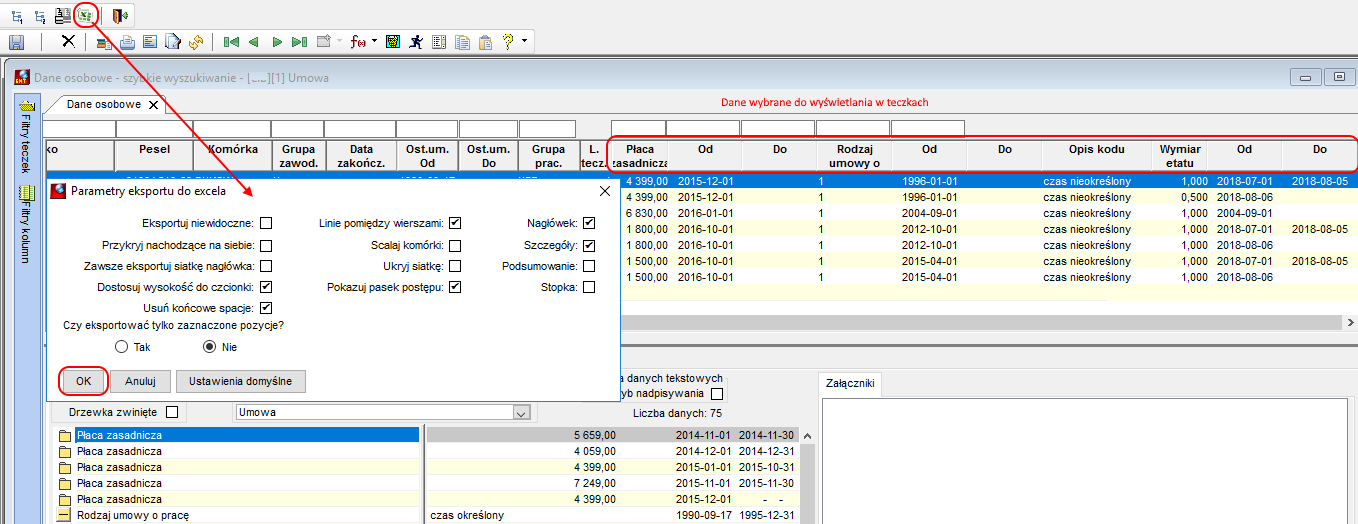Screen dimensions: 1358x524
Task: Uncheck Usuń końcowe spacje
Action: [266, 308]
